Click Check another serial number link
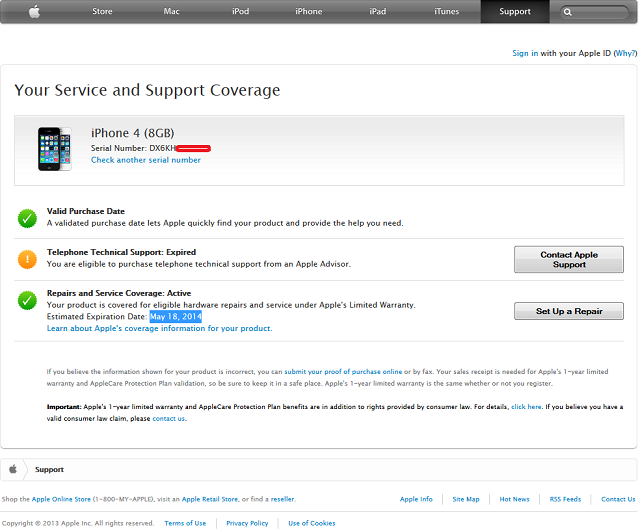This screenshot has height=530, width=640. point(146,160)
